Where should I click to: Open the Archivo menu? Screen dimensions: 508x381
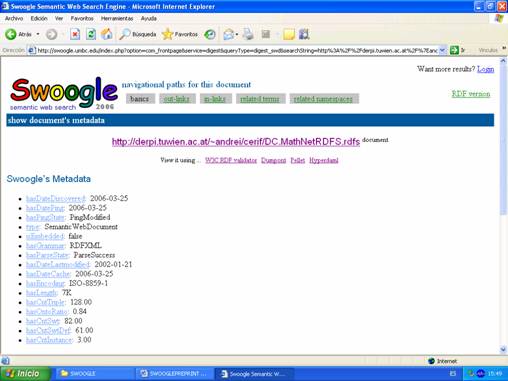click(14, 18)
